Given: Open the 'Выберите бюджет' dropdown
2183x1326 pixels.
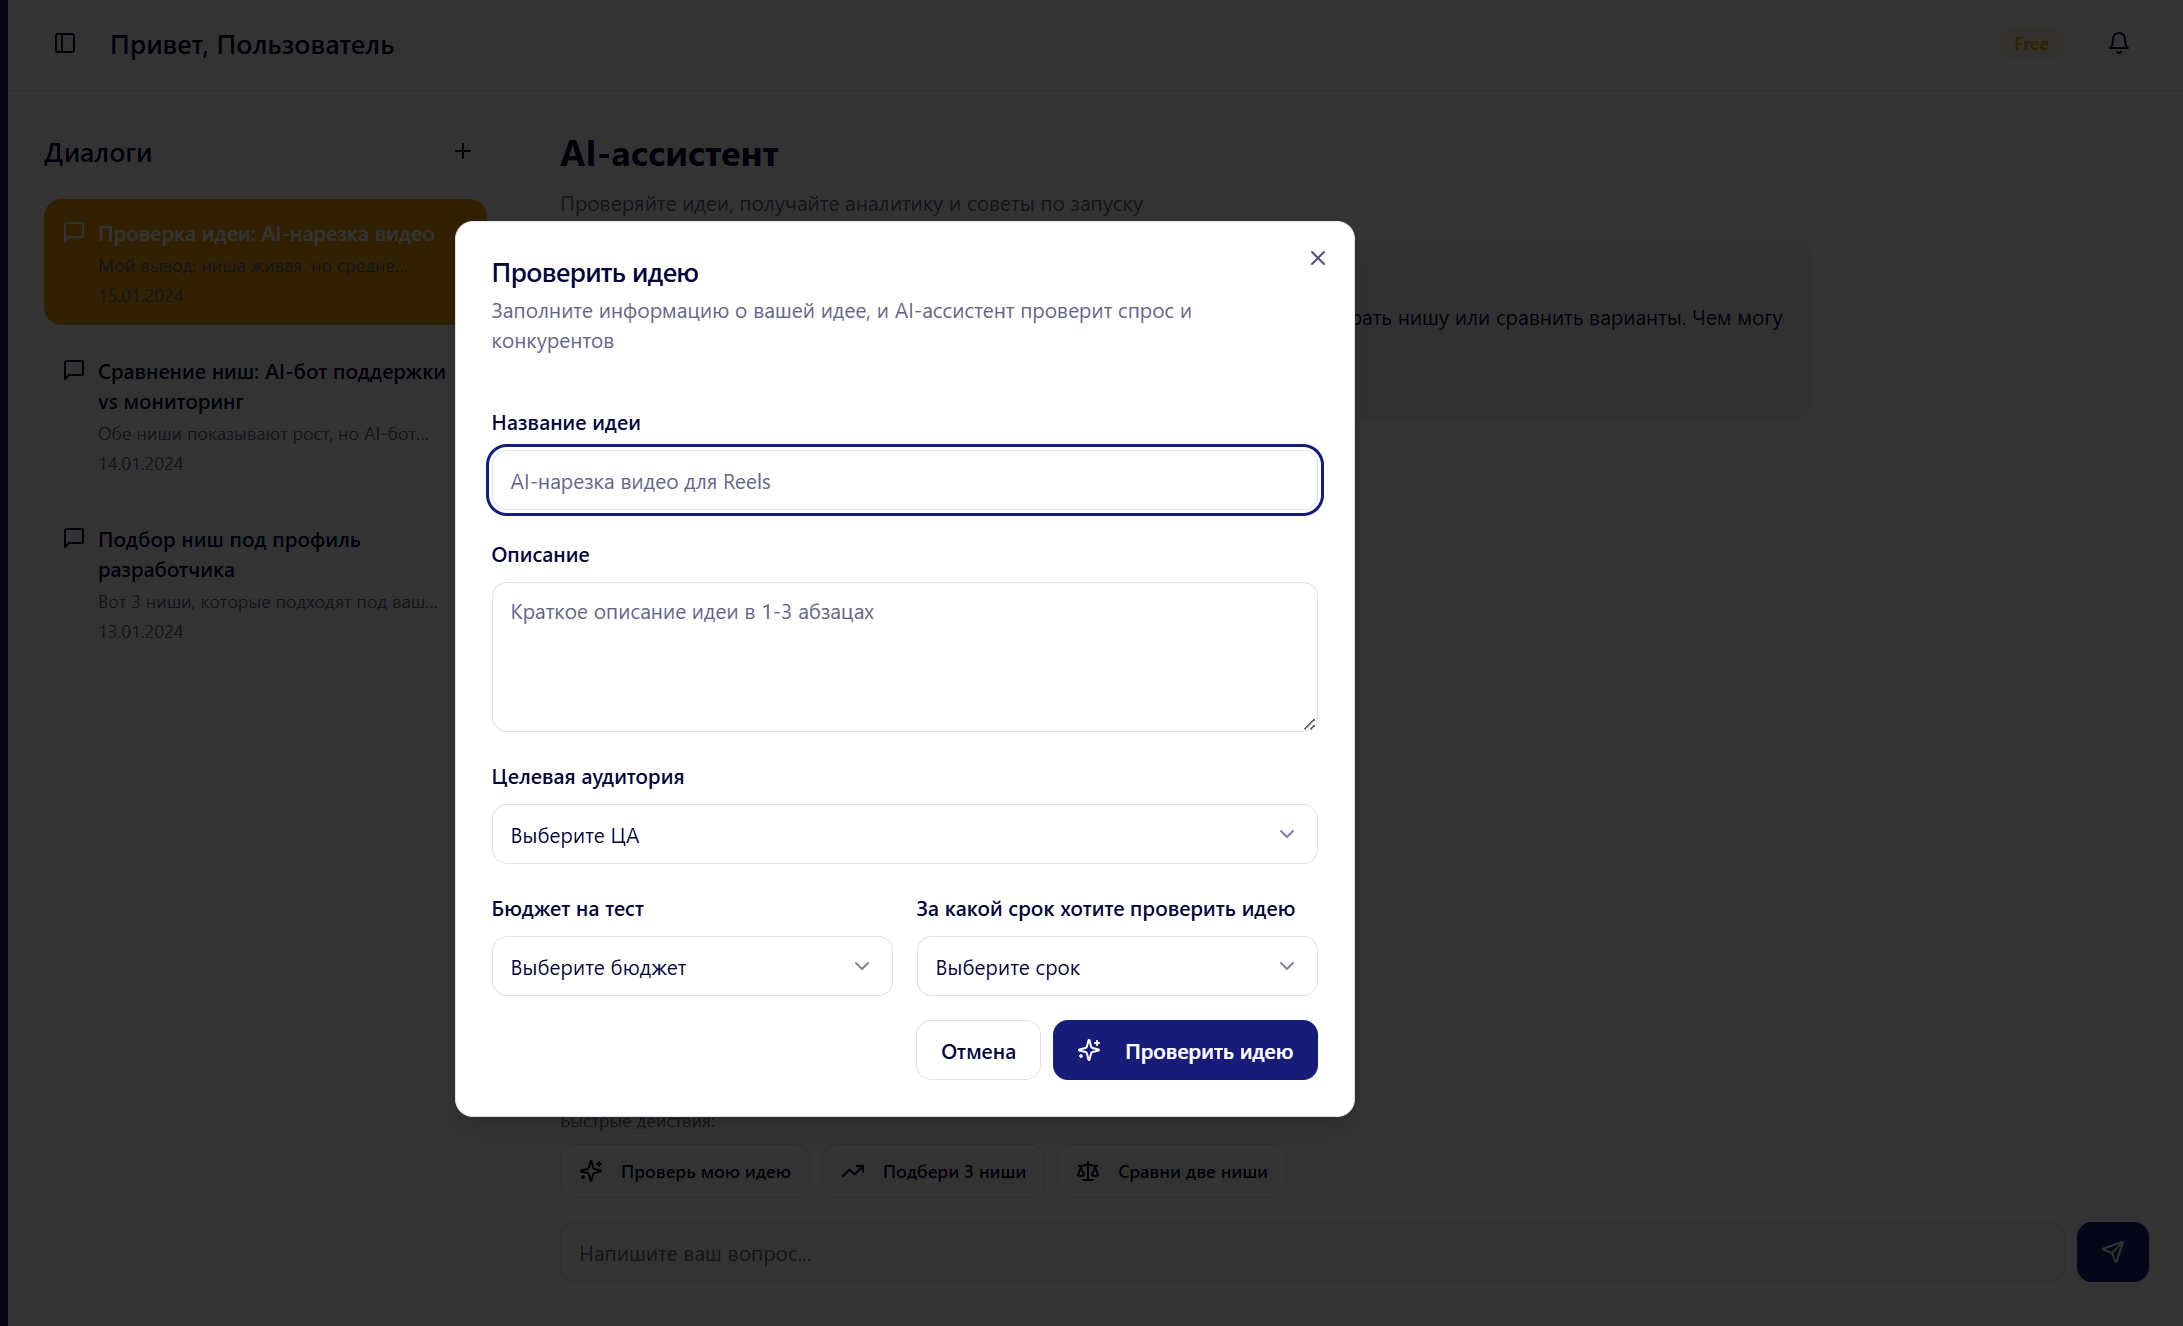Looking at the screenshot, I should click(x=691, y=966).
